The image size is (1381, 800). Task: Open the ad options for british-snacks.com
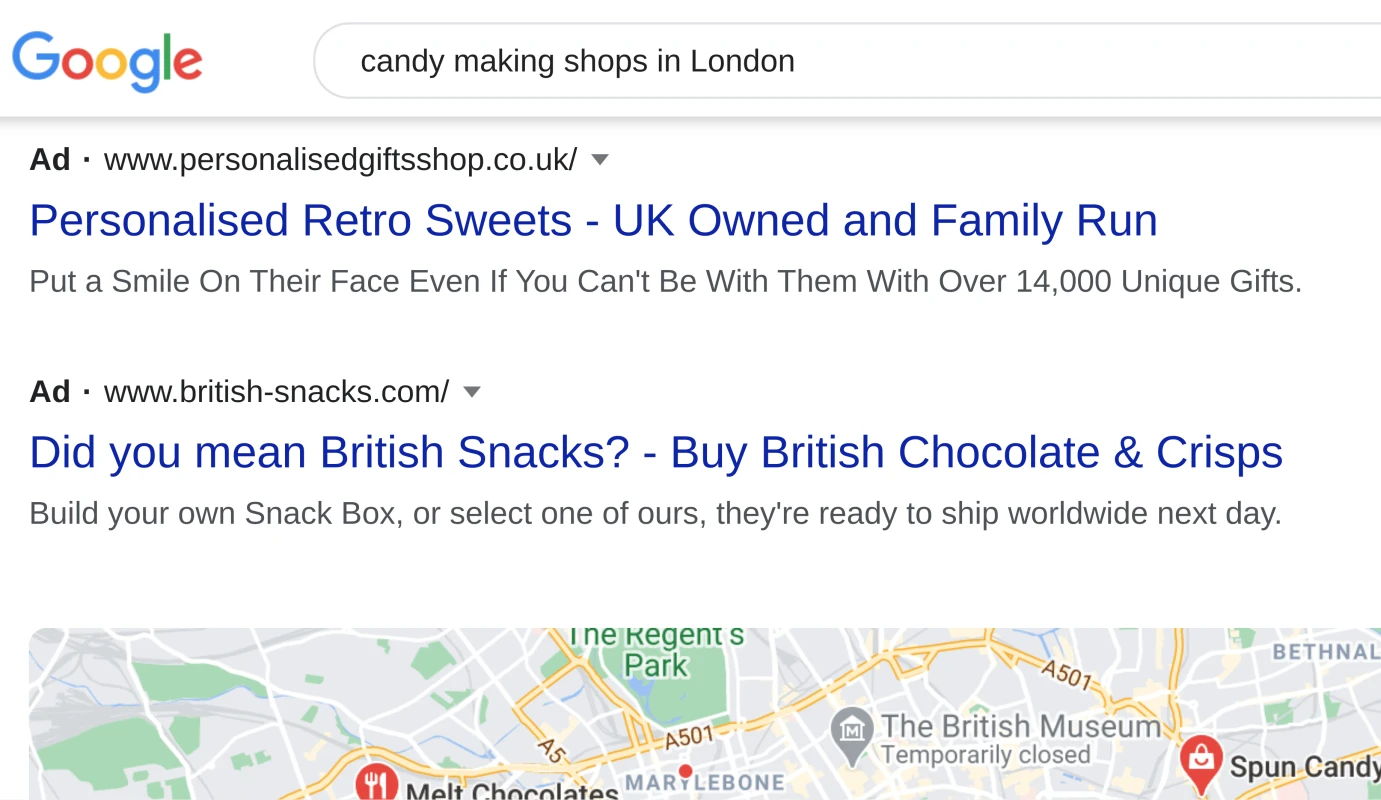click(x=471, y=392)
